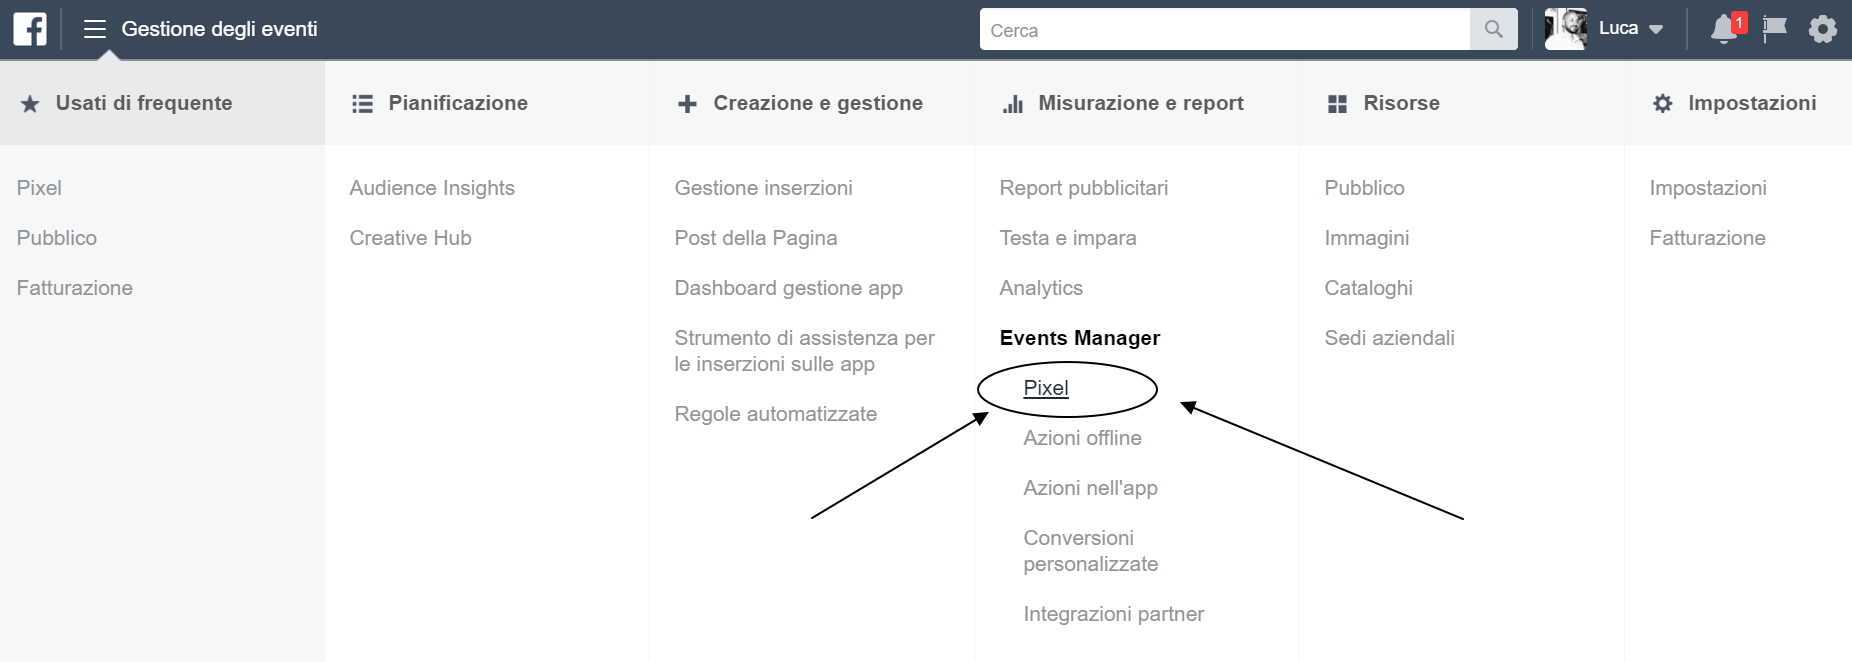Go to Report pubblicitari

coord(1083,188)
